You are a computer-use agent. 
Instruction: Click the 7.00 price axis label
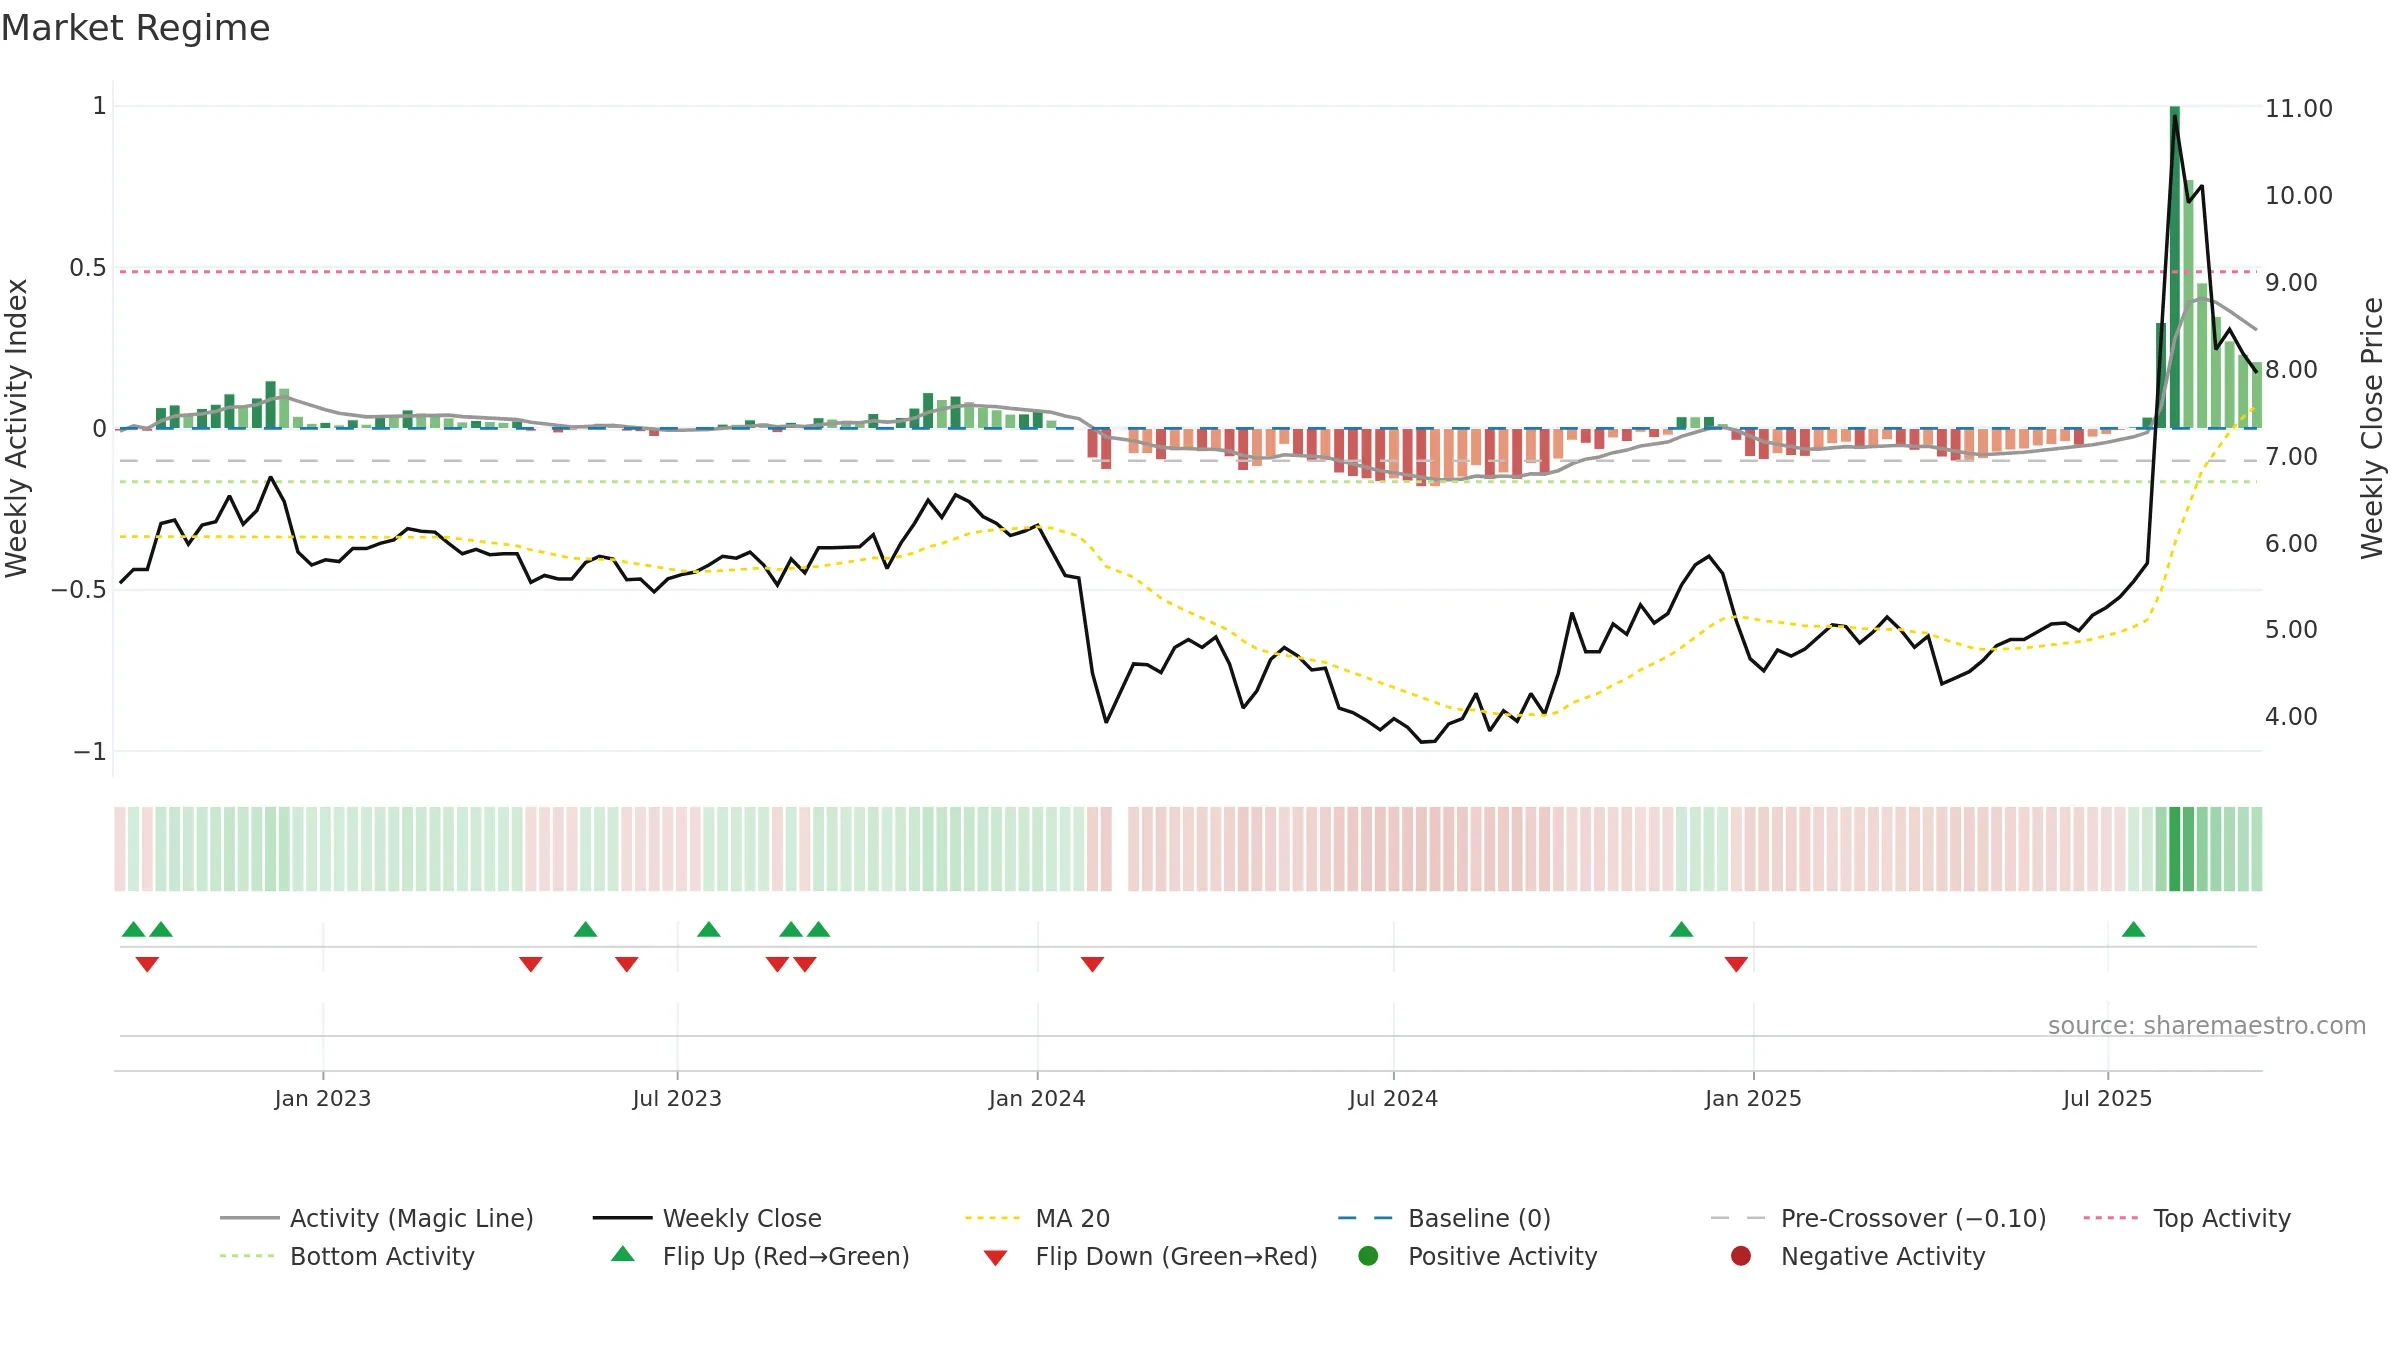click(x=2291, y=456)
